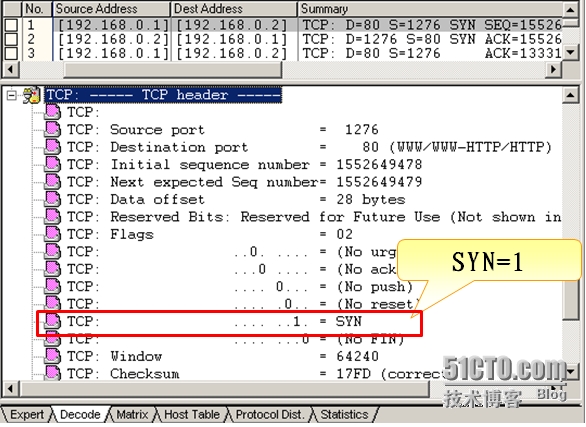Sort by the No. column header

(x=37, y=9)
